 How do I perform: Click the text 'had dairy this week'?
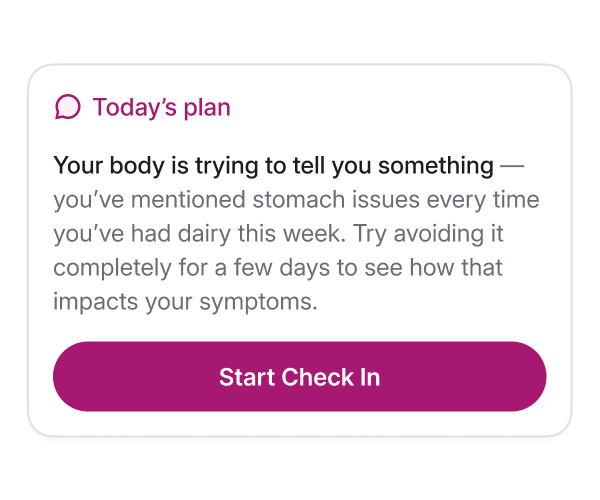pos(238,233)
